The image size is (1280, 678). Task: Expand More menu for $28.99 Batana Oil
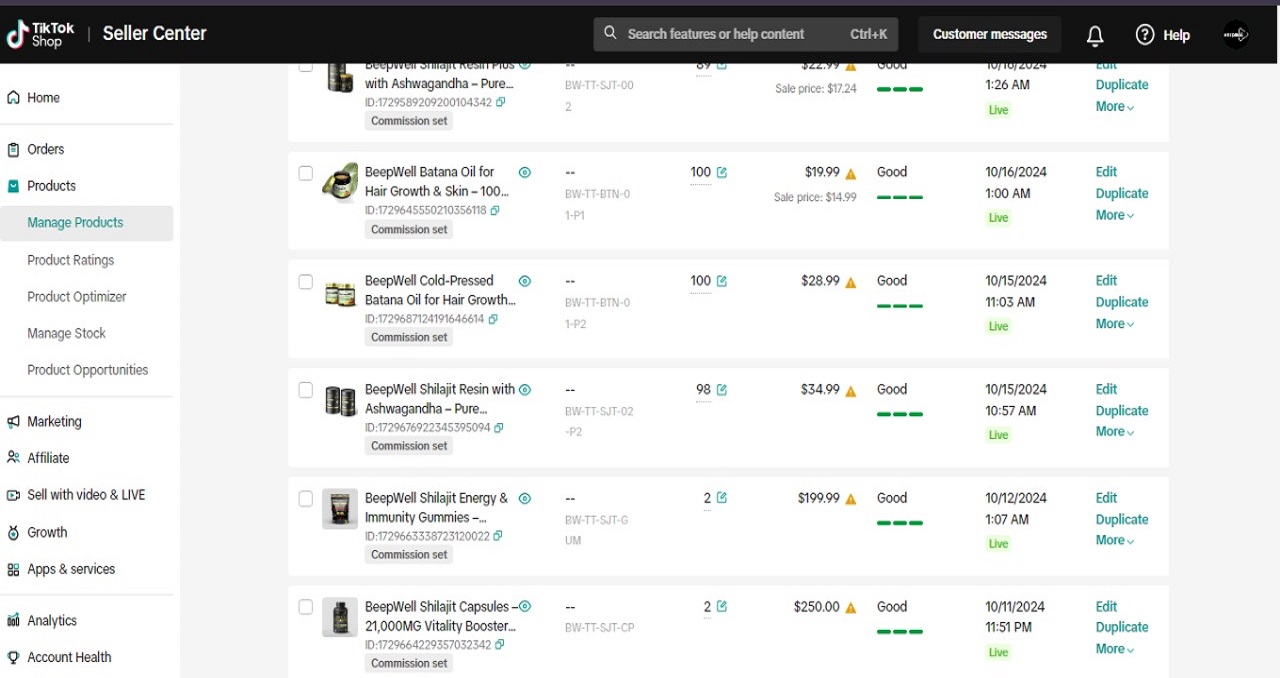[1114, 324]
